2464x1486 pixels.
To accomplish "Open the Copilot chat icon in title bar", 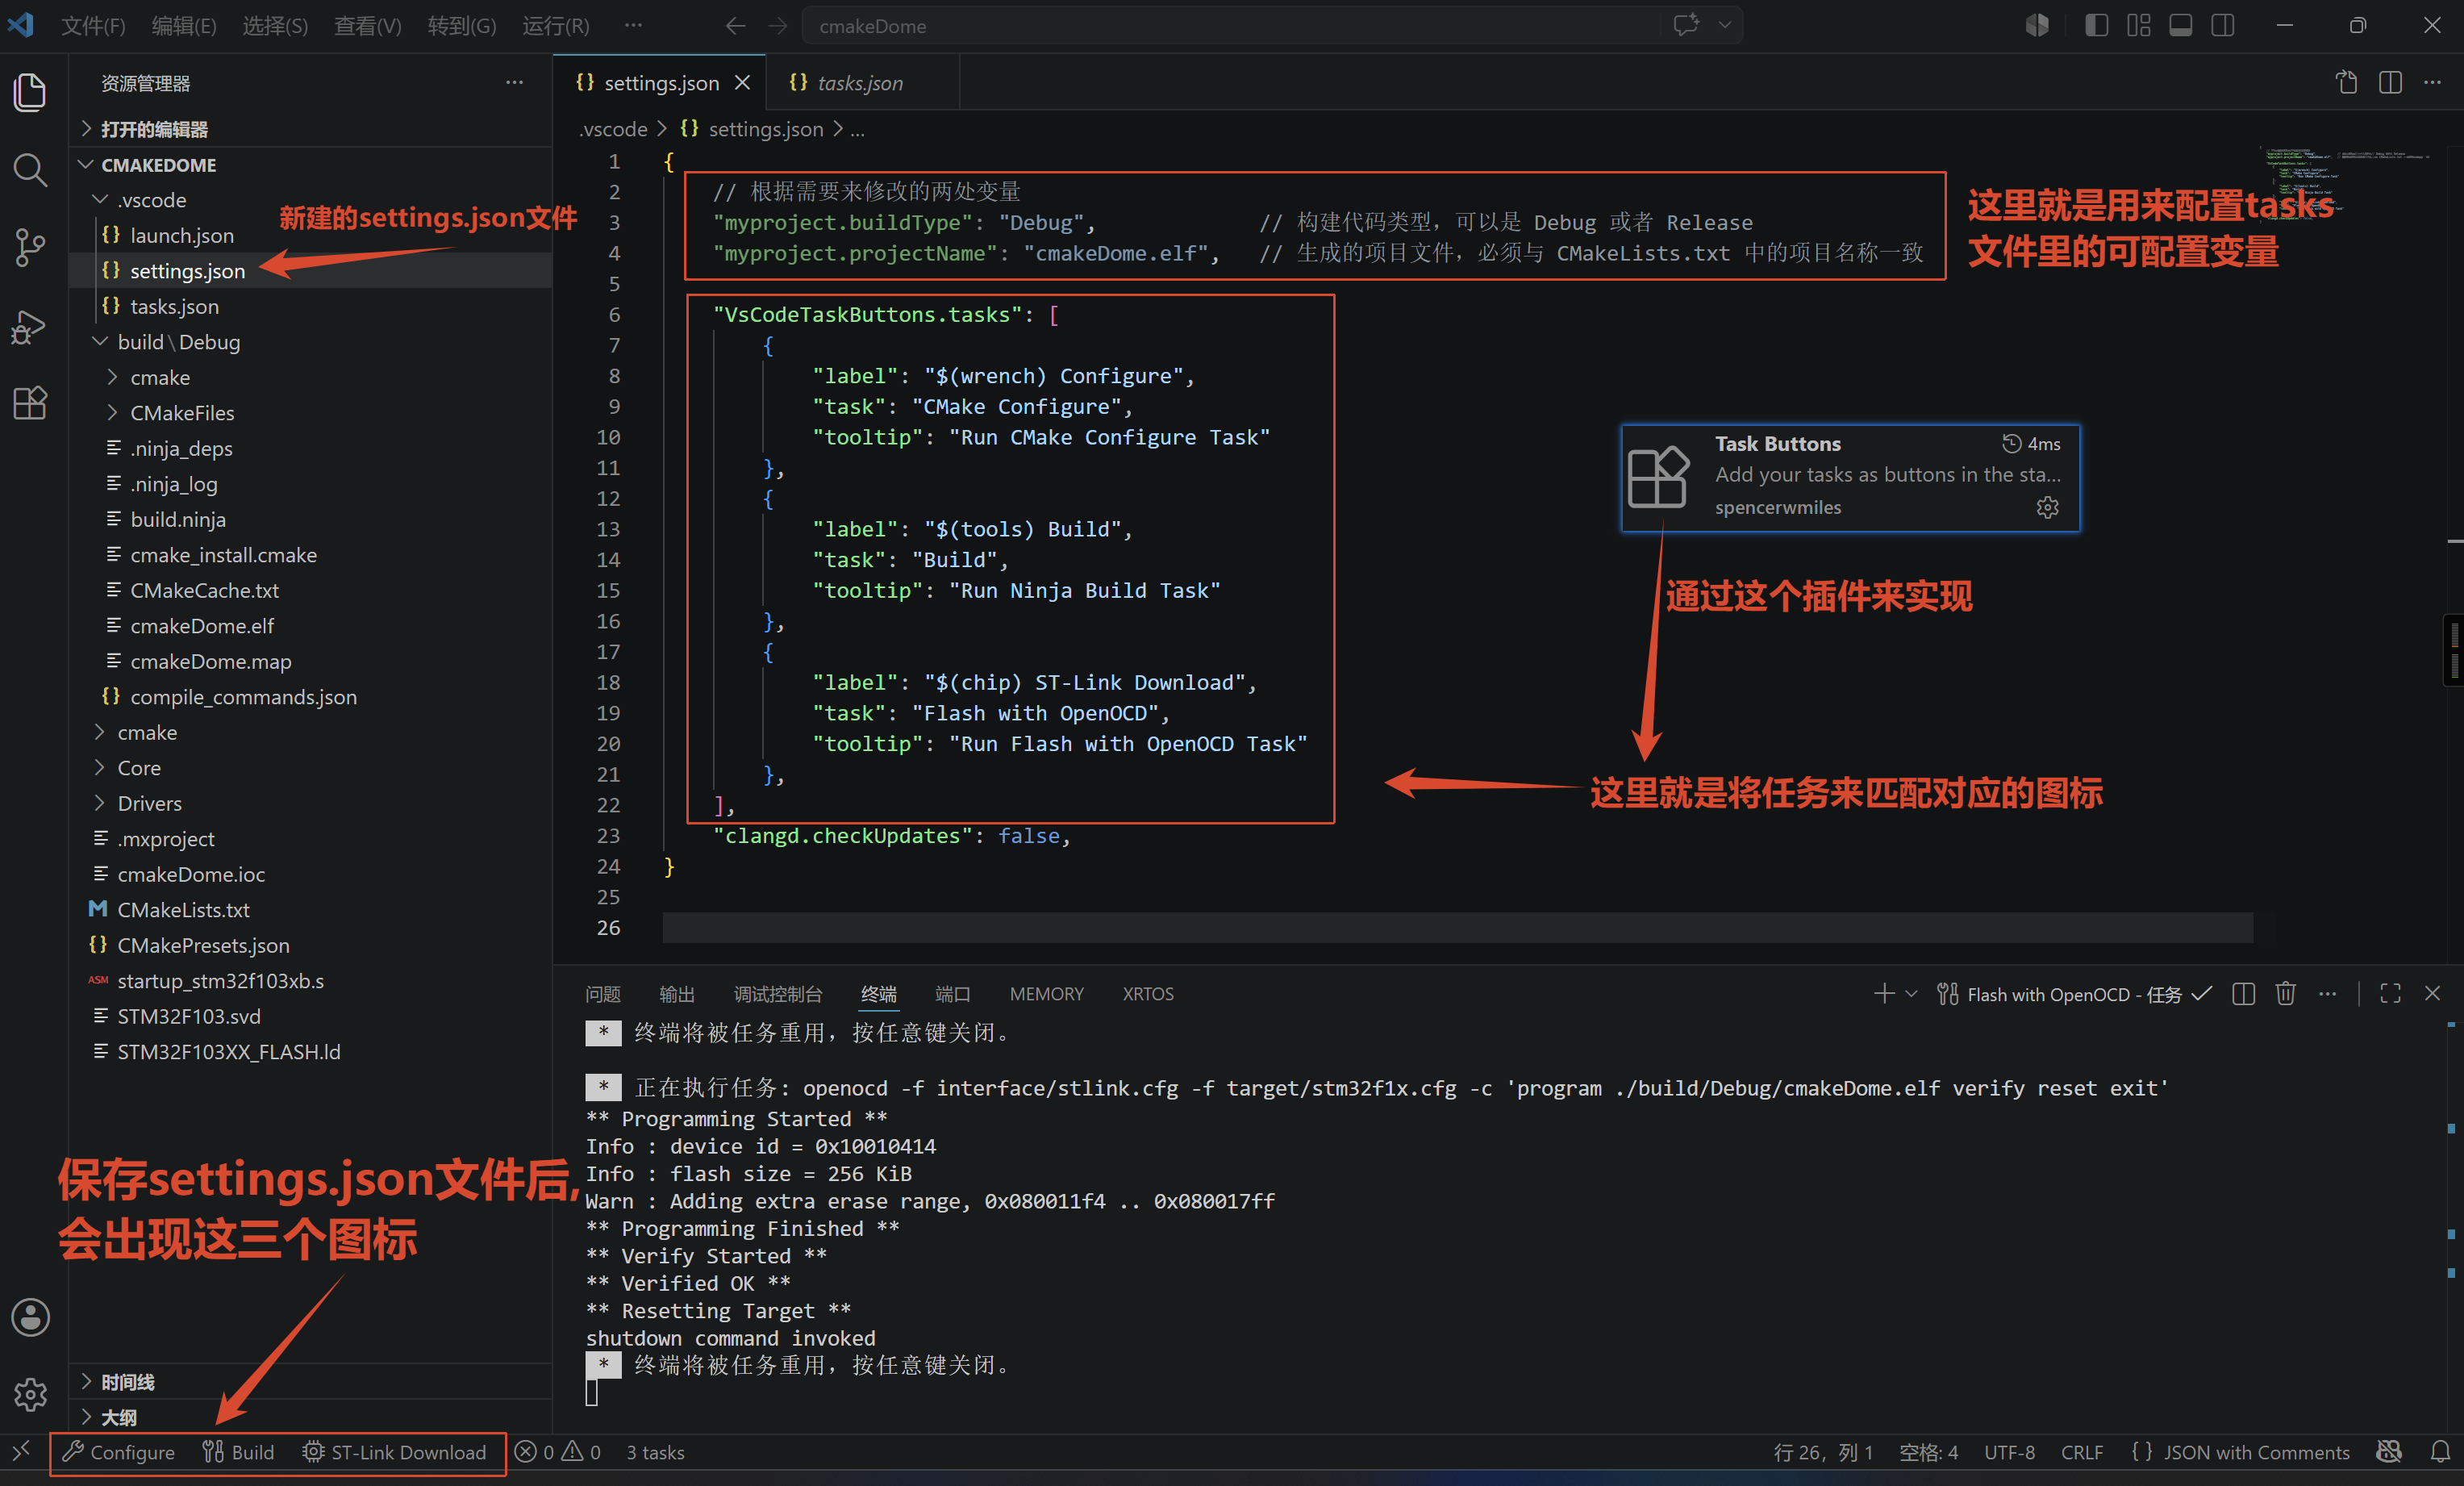I will (1686, 25).
